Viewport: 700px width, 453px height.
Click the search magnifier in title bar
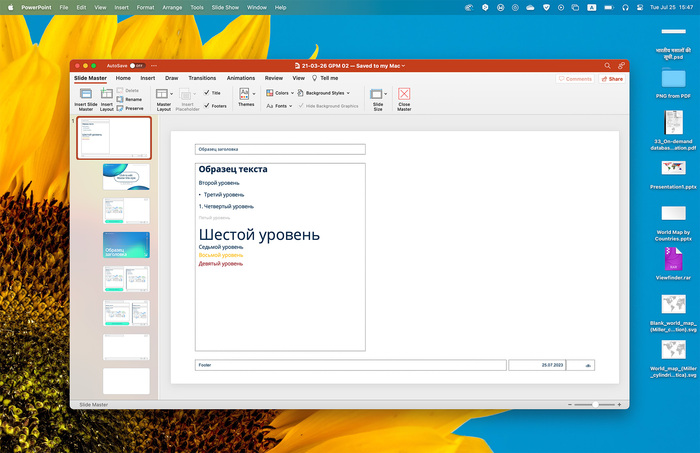[607, 66]
